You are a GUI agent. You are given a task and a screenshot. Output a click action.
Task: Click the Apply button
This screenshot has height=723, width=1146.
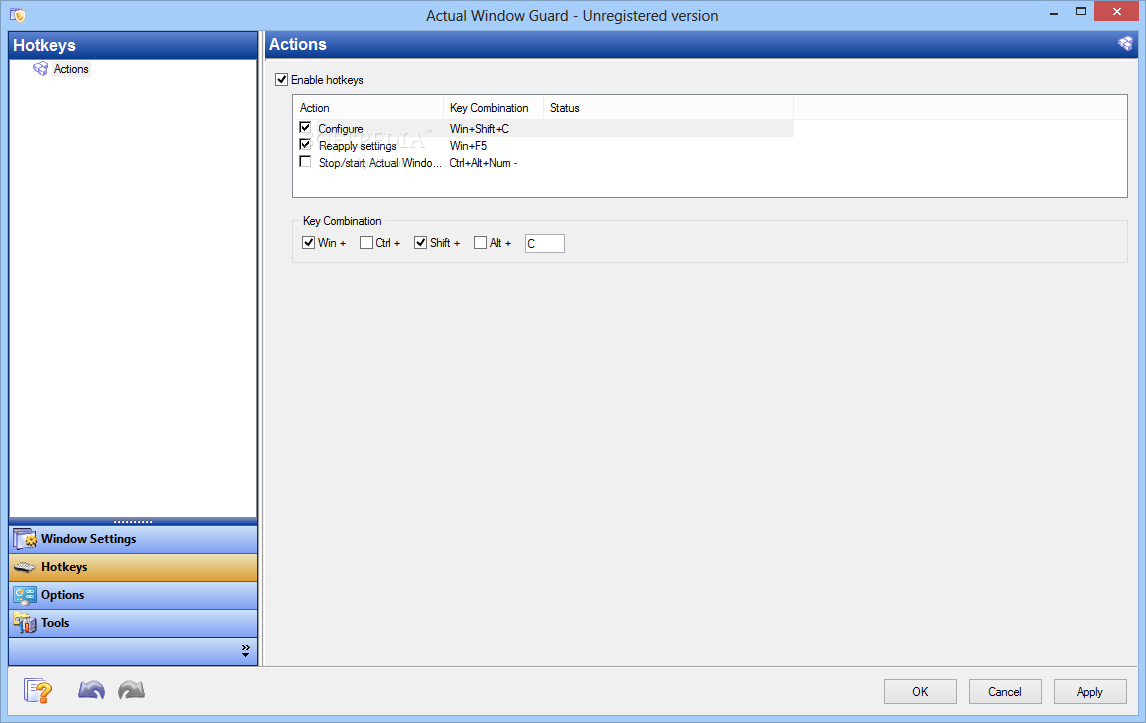(x=1090, y=692)
